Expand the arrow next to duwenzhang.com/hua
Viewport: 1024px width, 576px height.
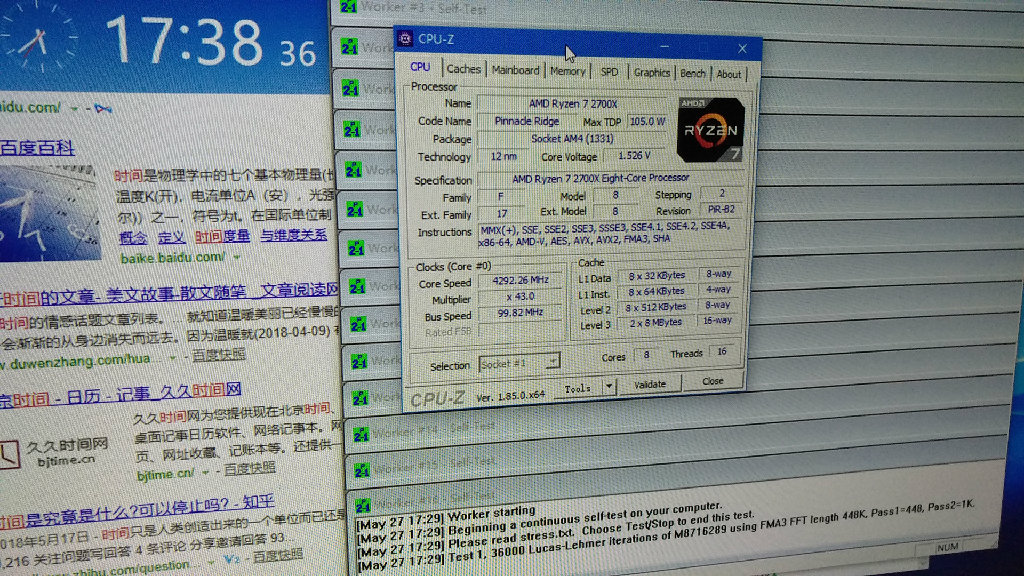(172, 358)
